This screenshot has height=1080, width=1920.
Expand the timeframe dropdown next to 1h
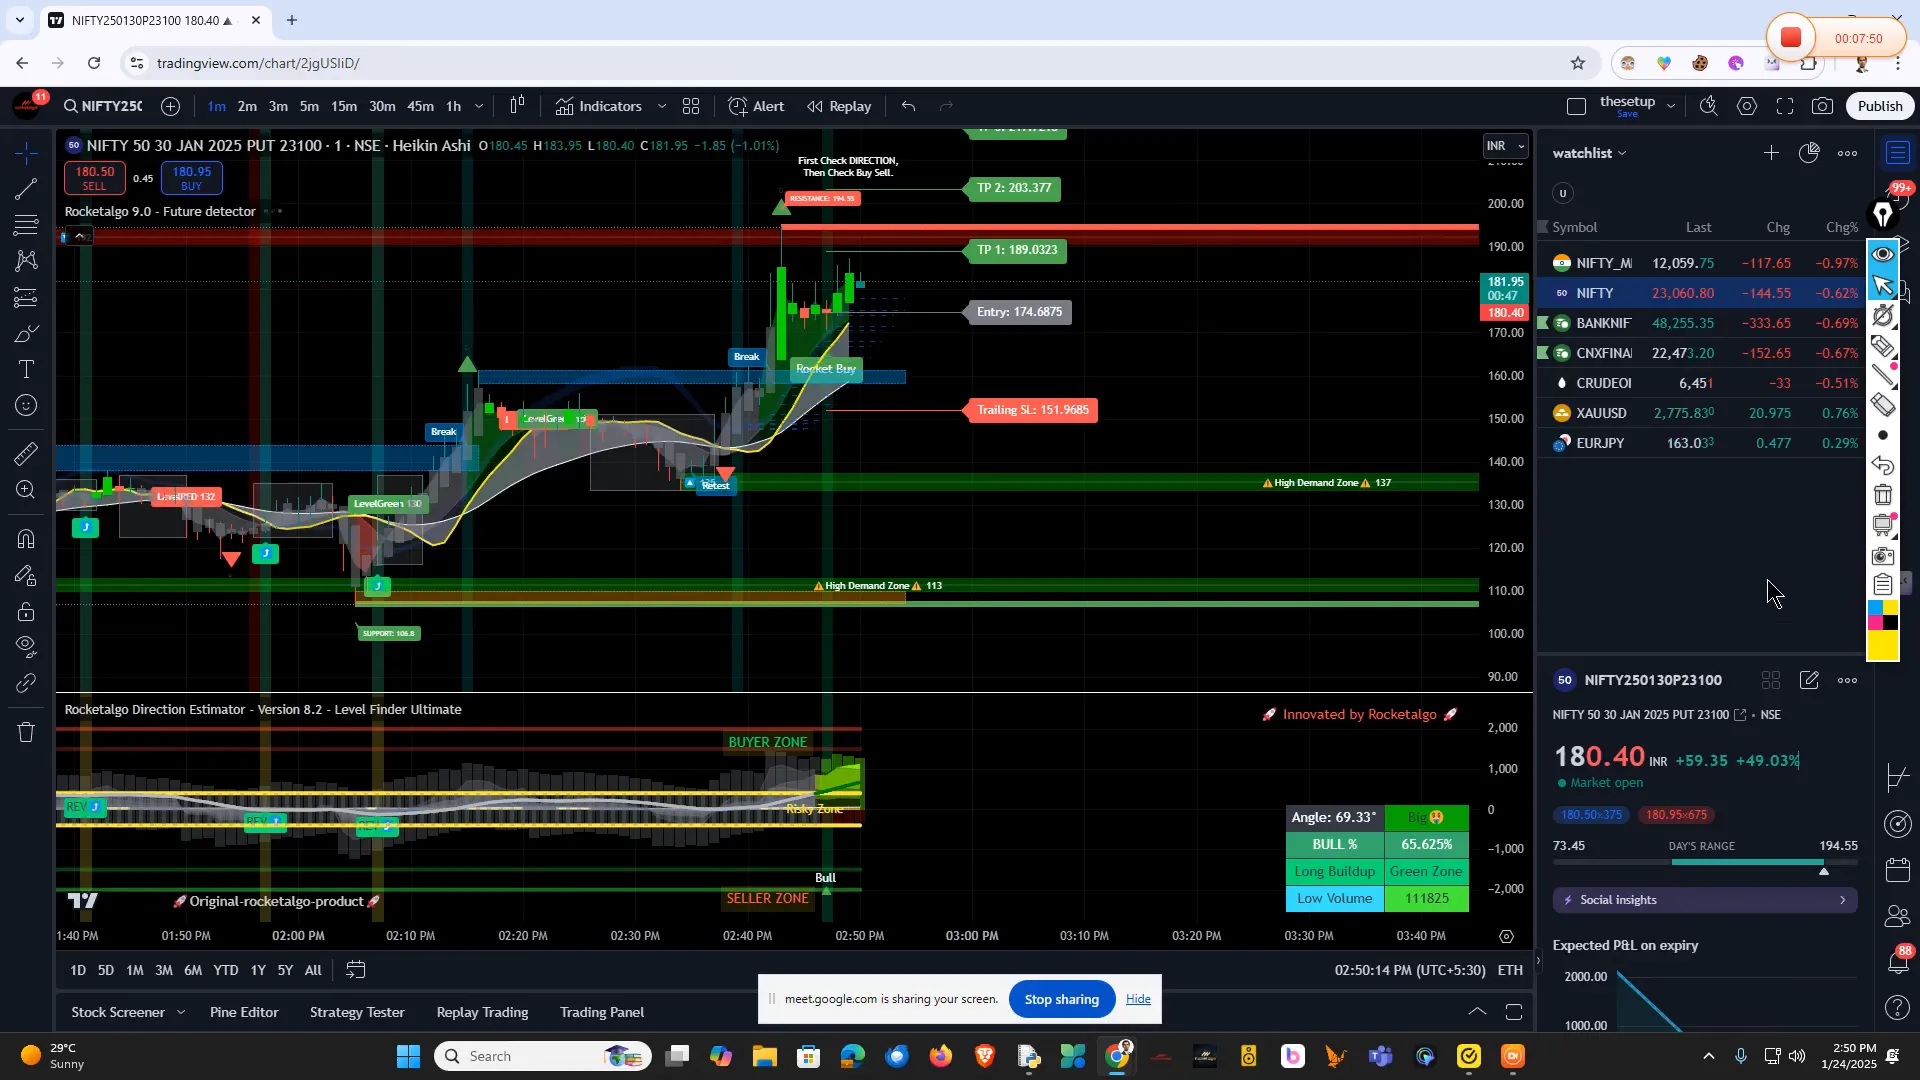pyautogui.click(x=479, y=106)
